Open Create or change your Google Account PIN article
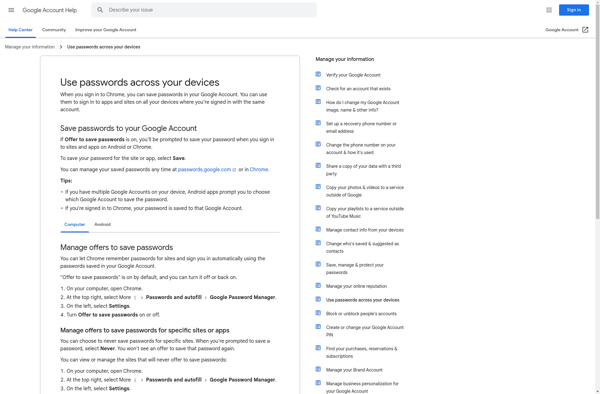 click(x=365, y=331)
